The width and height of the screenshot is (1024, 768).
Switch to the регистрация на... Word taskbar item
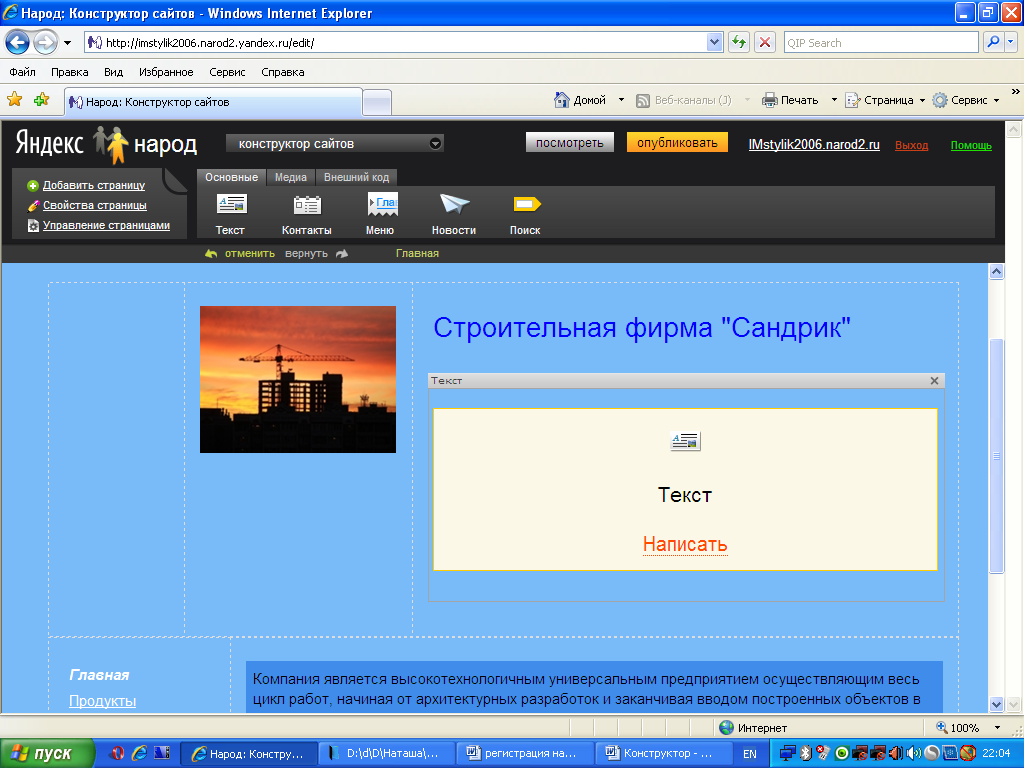(525, 753)
